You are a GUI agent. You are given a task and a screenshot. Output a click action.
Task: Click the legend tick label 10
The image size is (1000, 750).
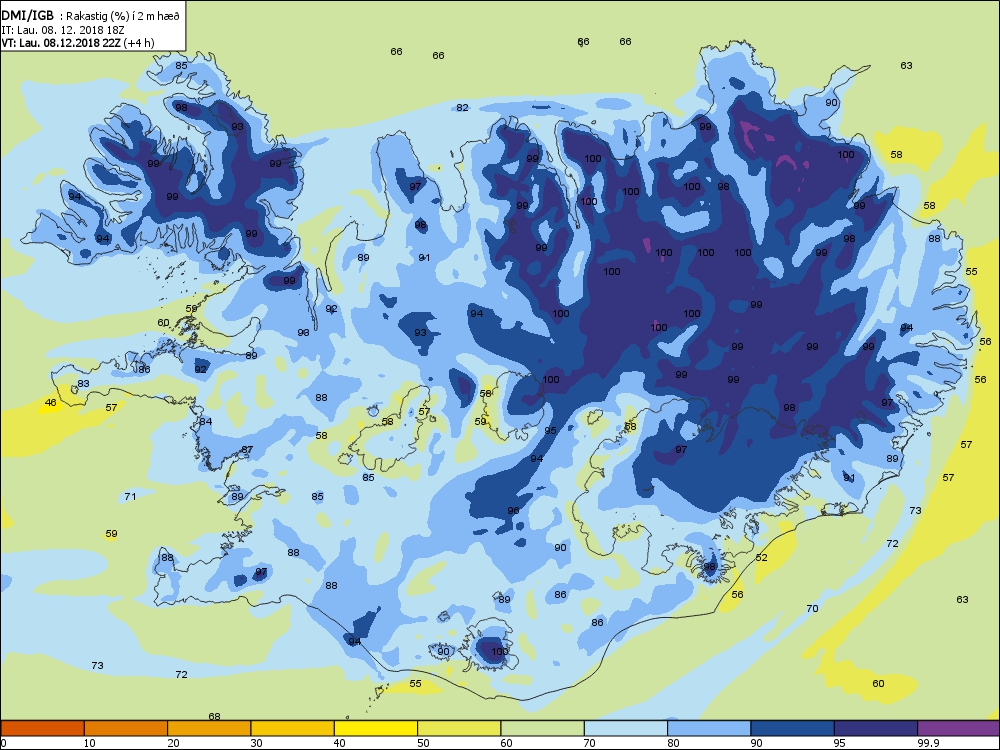pos(89,742)
